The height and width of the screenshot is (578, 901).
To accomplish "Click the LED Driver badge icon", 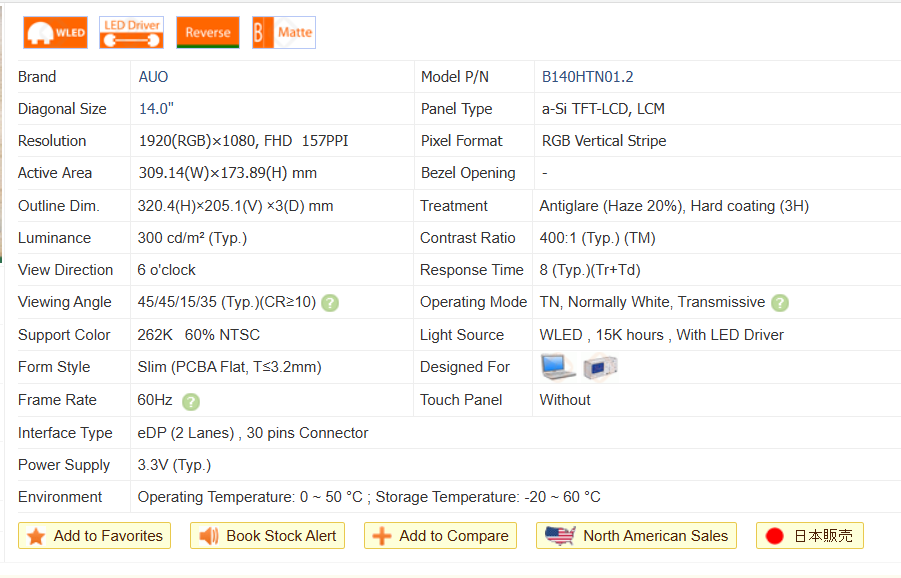I will 132,32.
